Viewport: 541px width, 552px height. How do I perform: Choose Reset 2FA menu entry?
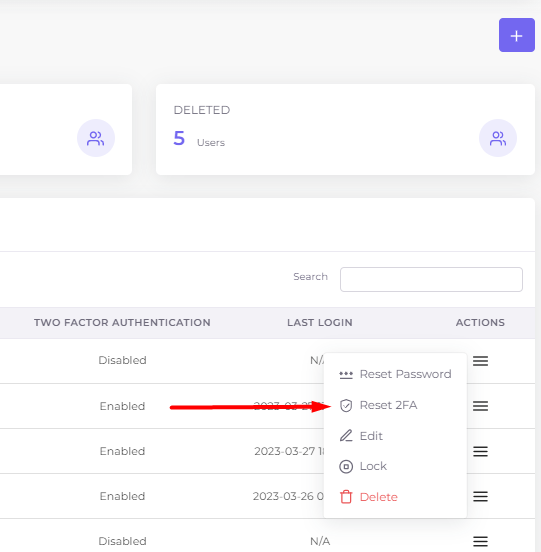coord(378,405)
